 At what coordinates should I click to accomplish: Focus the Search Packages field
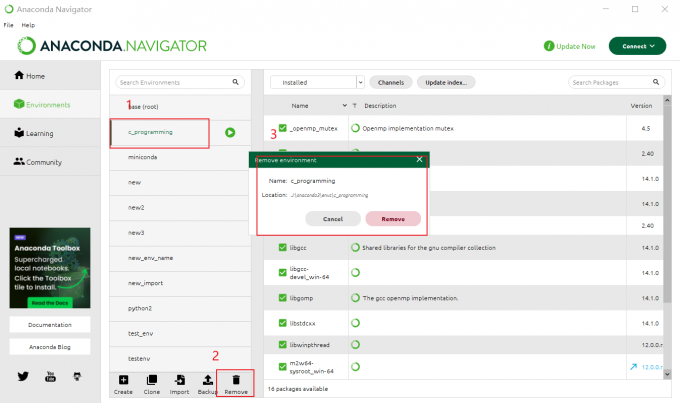coord(617,82)
